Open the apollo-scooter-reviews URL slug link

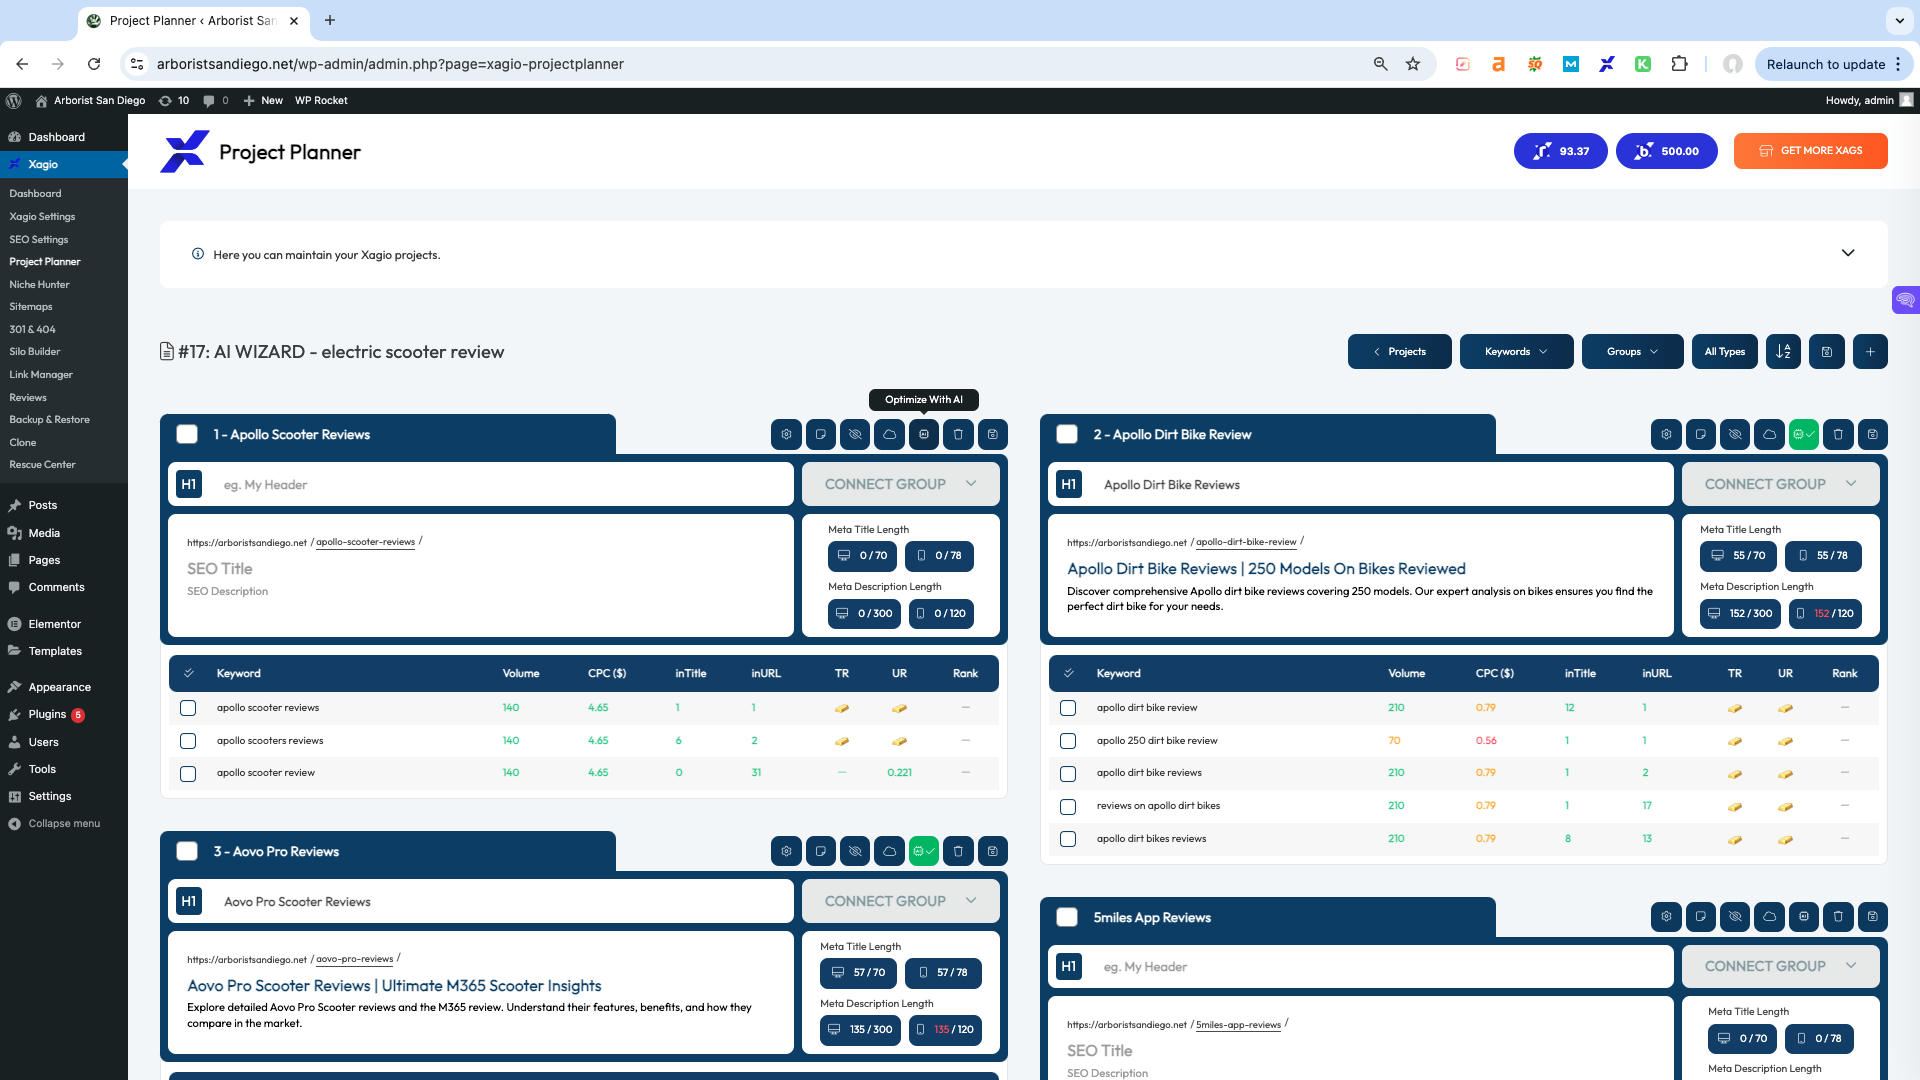[x=365, y=542]
